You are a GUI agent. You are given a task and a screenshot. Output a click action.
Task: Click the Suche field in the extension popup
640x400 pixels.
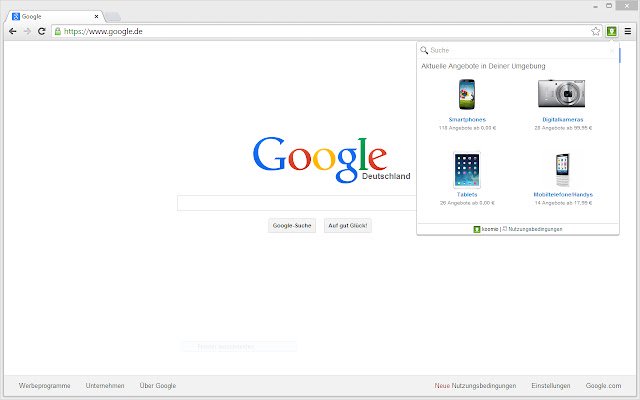[518, 50]
